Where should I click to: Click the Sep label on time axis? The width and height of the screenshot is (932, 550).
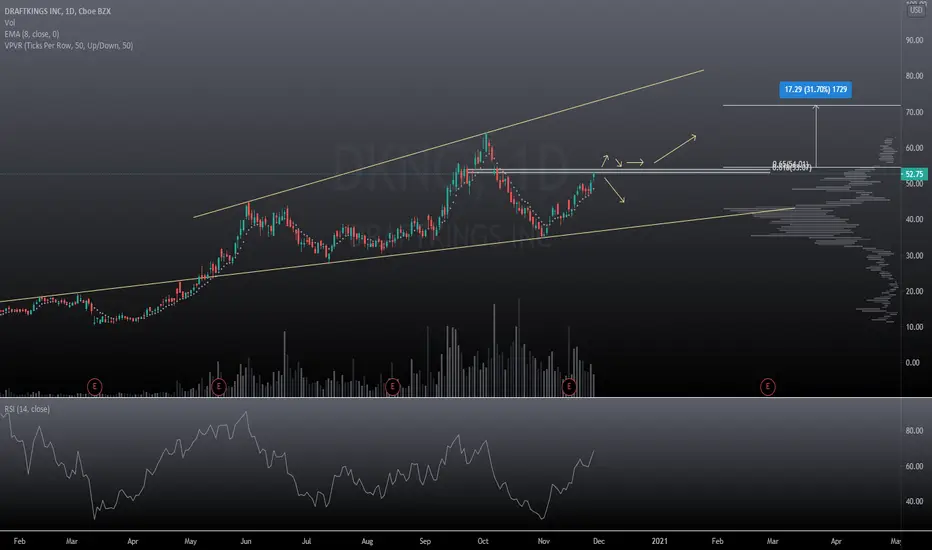[425, 541]
